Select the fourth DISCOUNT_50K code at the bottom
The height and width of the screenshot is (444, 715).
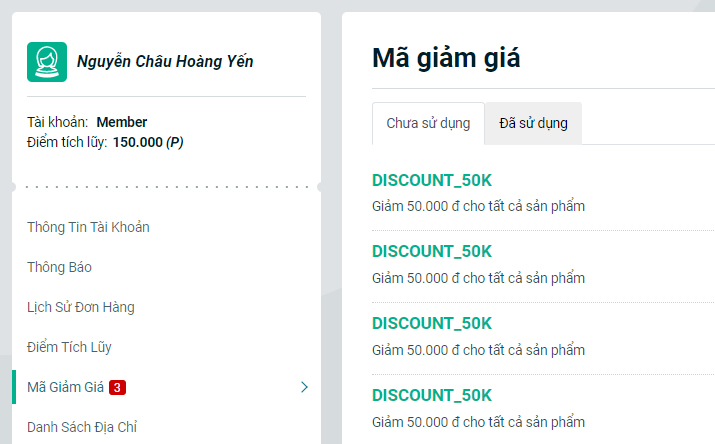[432, 395]
